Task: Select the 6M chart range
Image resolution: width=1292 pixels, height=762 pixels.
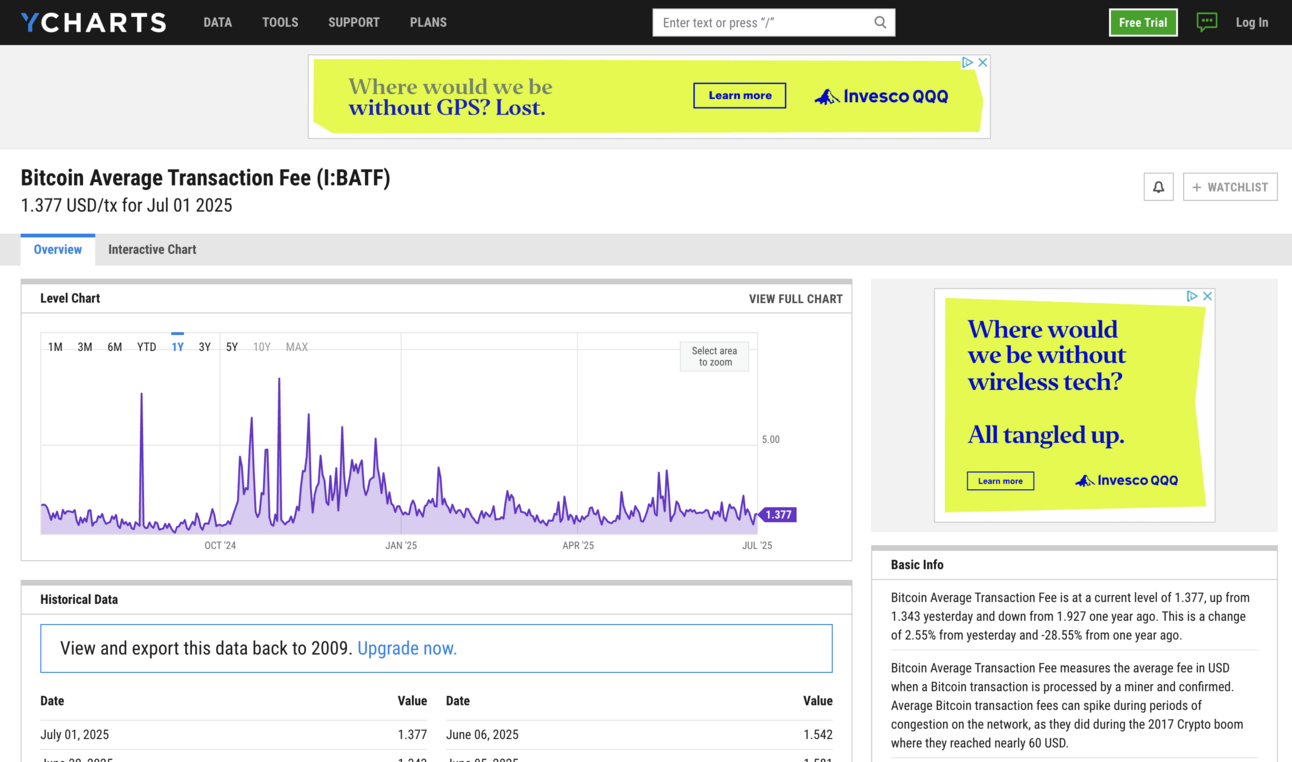Action: (x=115, y=347)
